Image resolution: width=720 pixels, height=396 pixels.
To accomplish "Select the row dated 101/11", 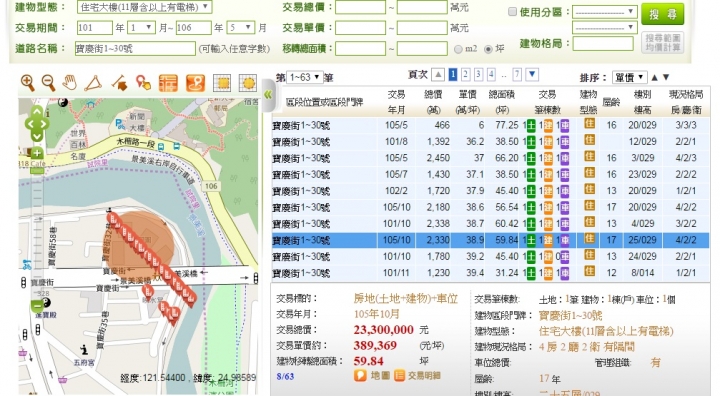I will pyautogui.click(x=491, y=273).
